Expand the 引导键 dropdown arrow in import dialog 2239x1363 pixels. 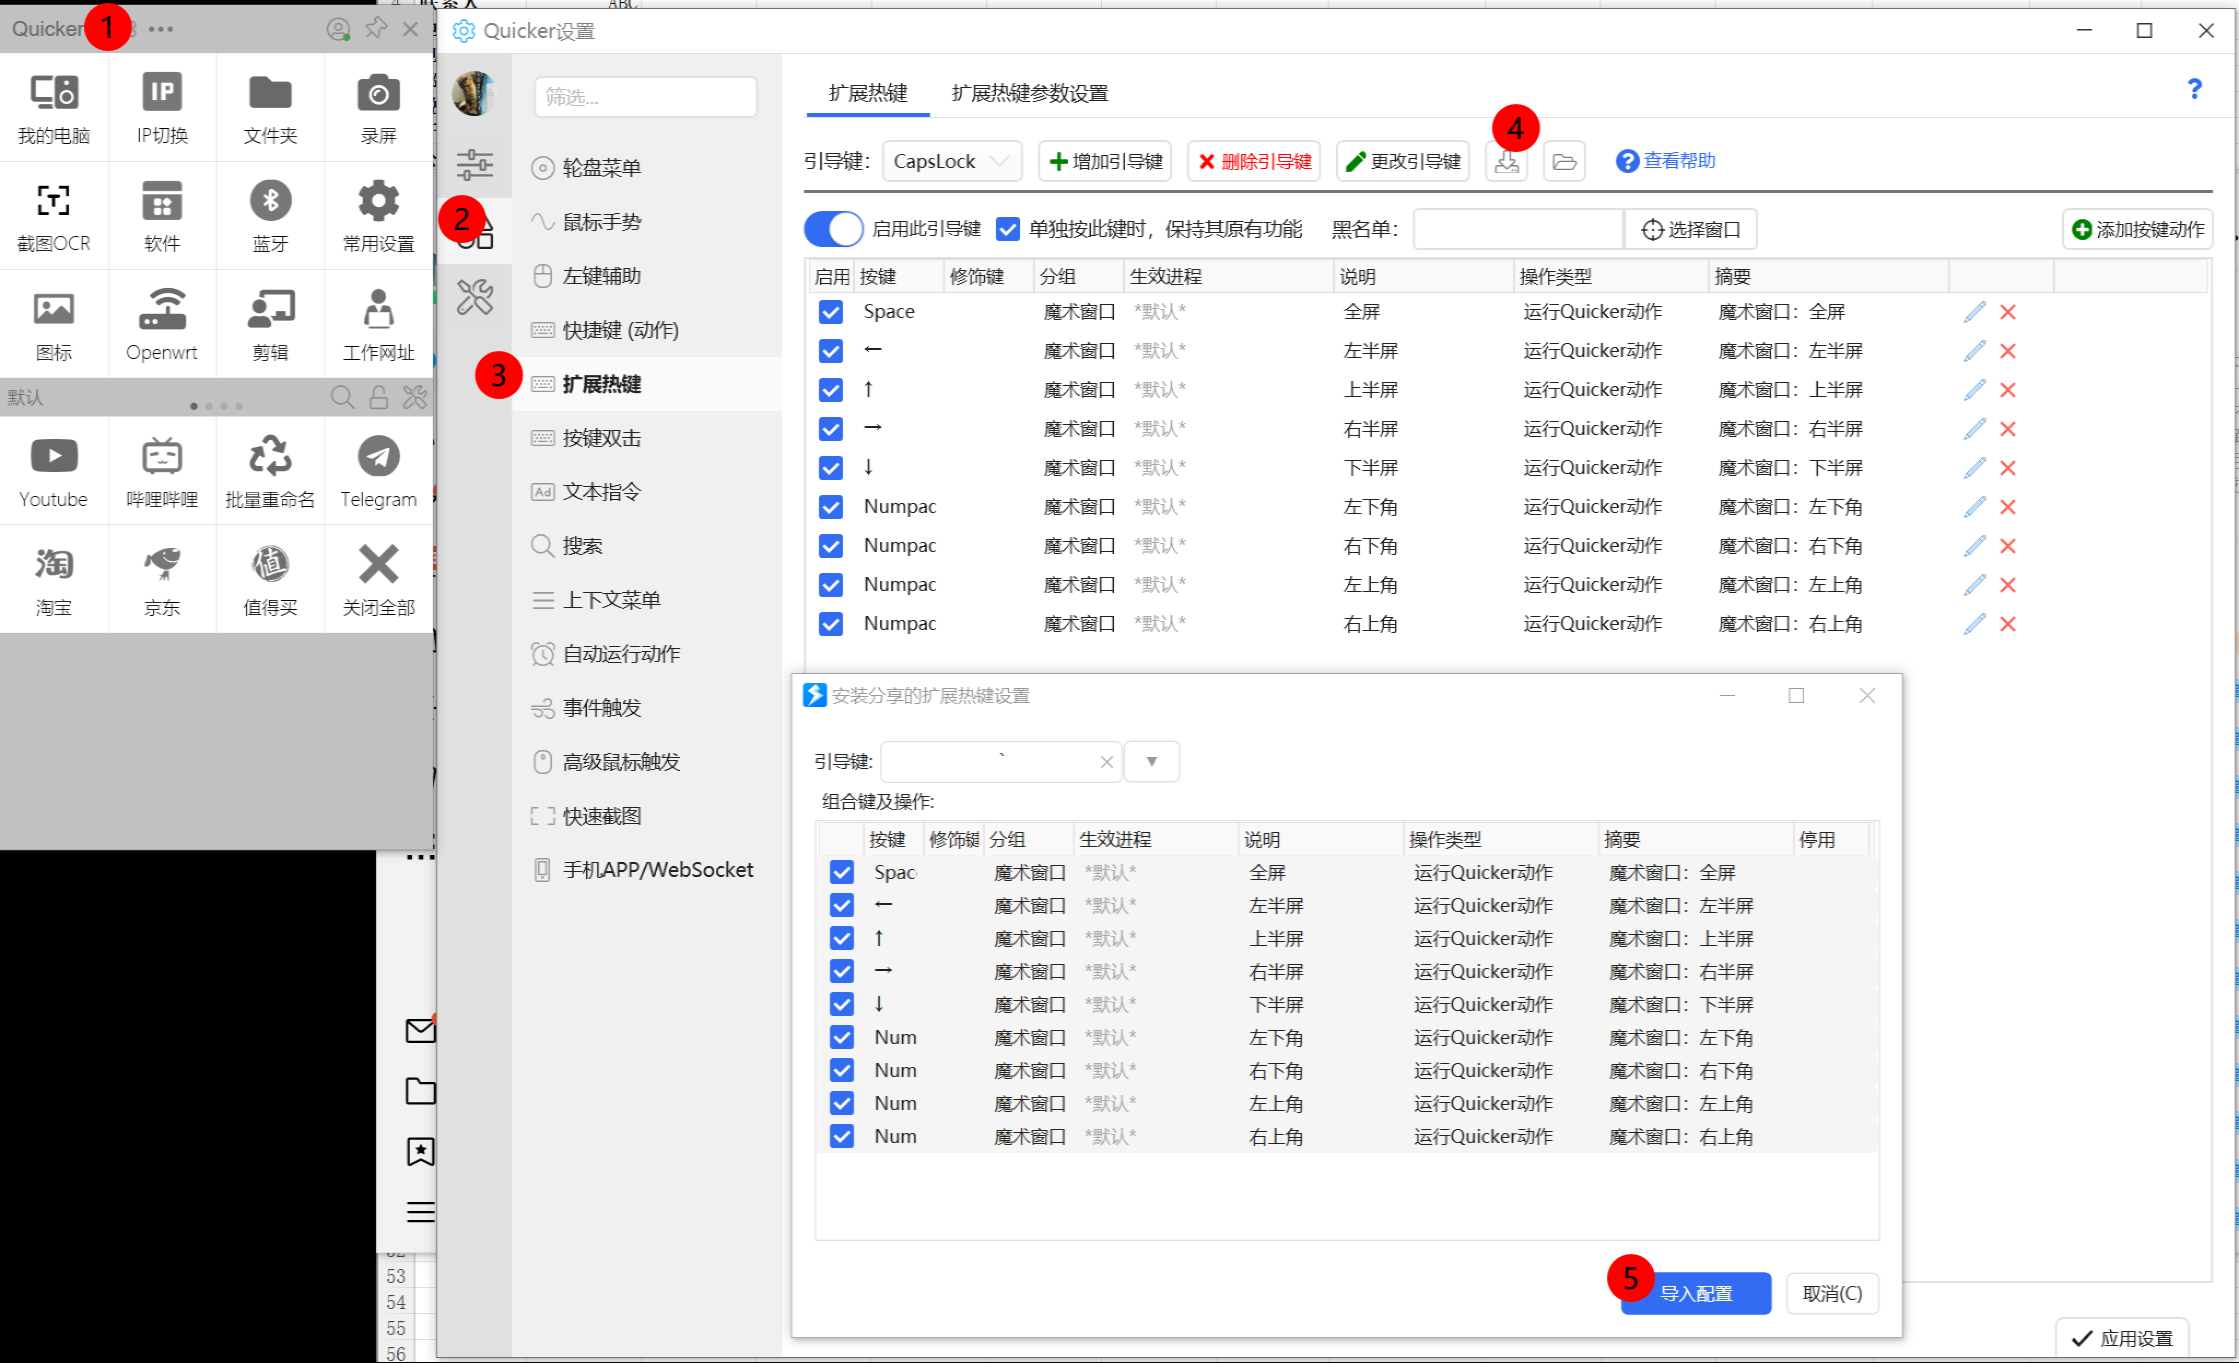click(1152, 762)
